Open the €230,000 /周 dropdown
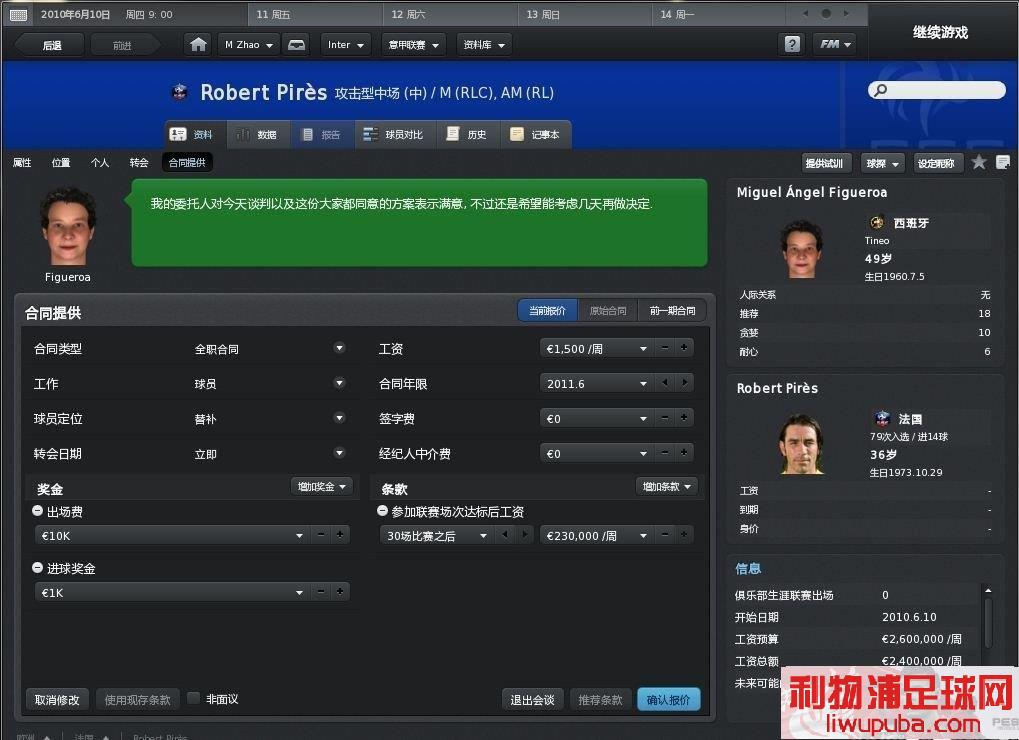 coord(597,536)
